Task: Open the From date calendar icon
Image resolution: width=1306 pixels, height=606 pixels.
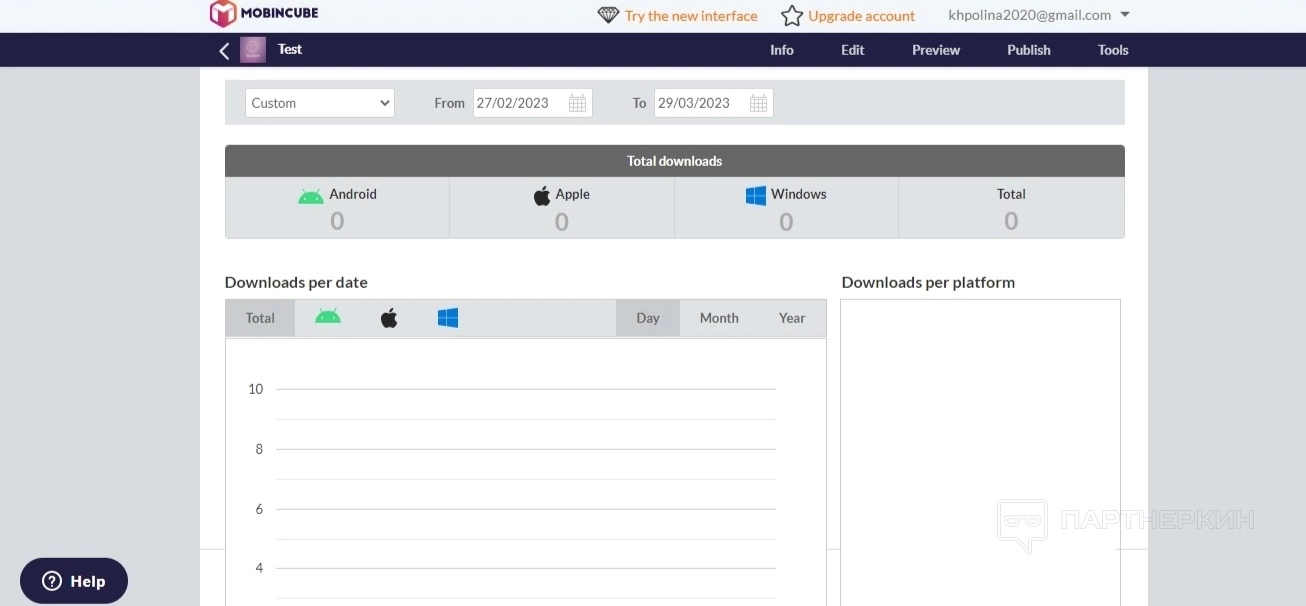Action: (577, 103)
